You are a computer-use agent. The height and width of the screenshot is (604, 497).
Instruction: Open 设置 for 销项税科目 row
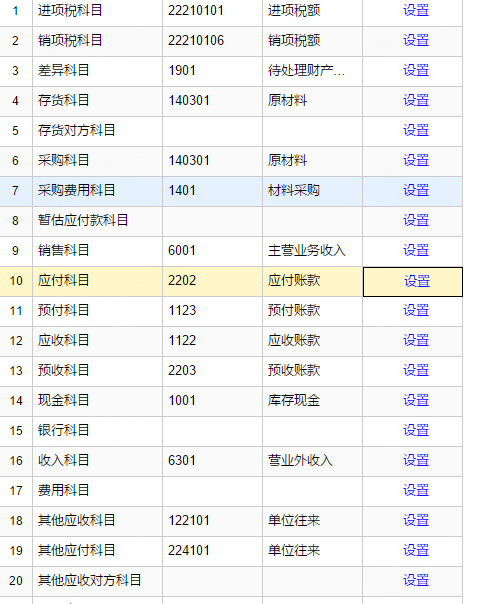coord(416,40)
